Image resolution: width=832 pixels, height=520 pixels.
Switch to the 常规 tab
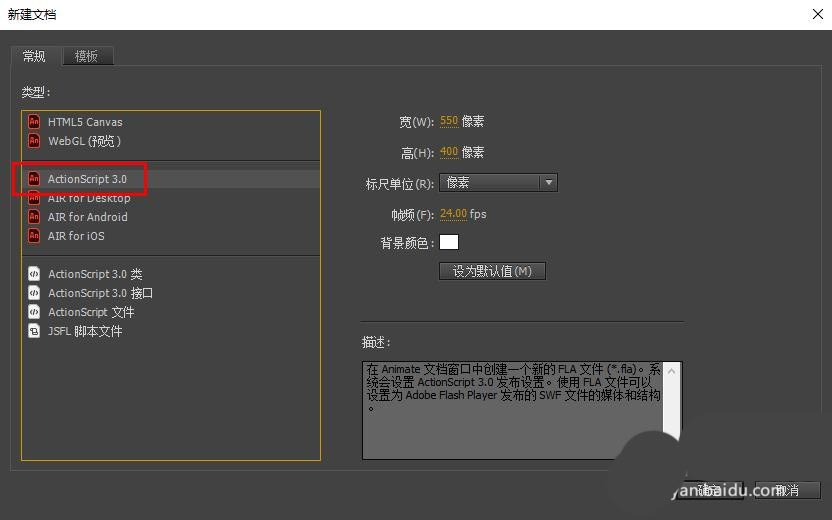34,56
